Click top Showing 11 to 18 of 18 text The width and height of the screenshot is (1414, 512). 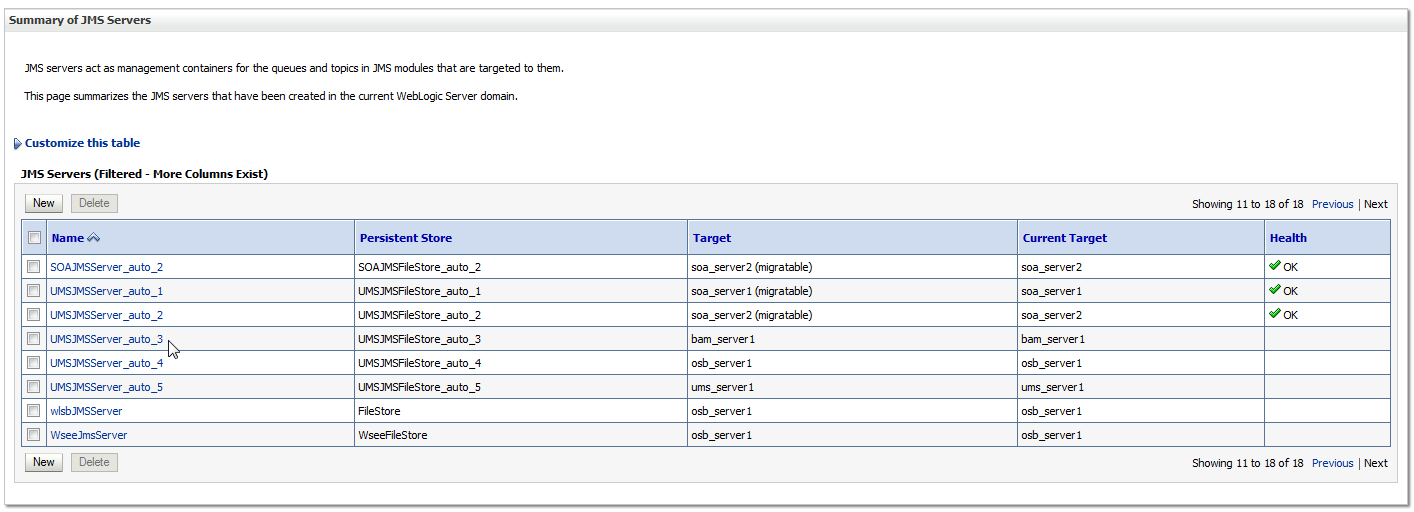1247,204
